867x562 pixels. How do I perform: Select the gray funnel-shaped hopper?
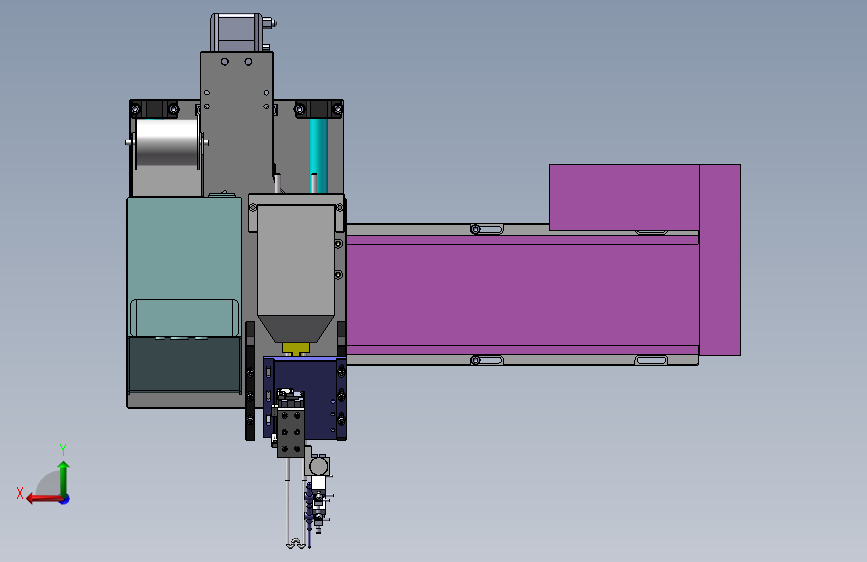point(296,273)
